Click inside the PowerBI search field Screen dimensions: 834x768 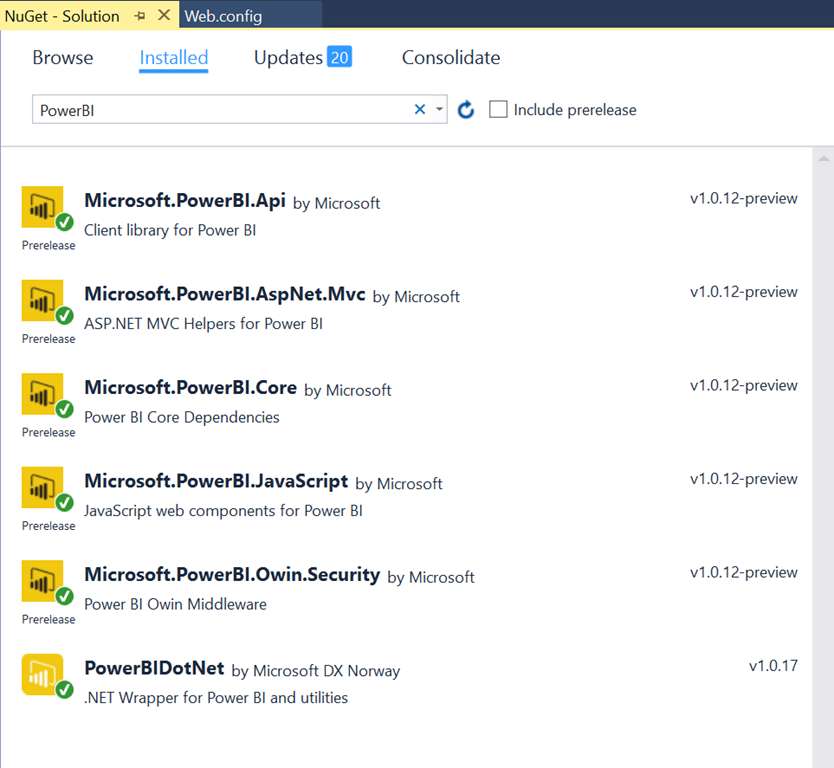(220, 110)
